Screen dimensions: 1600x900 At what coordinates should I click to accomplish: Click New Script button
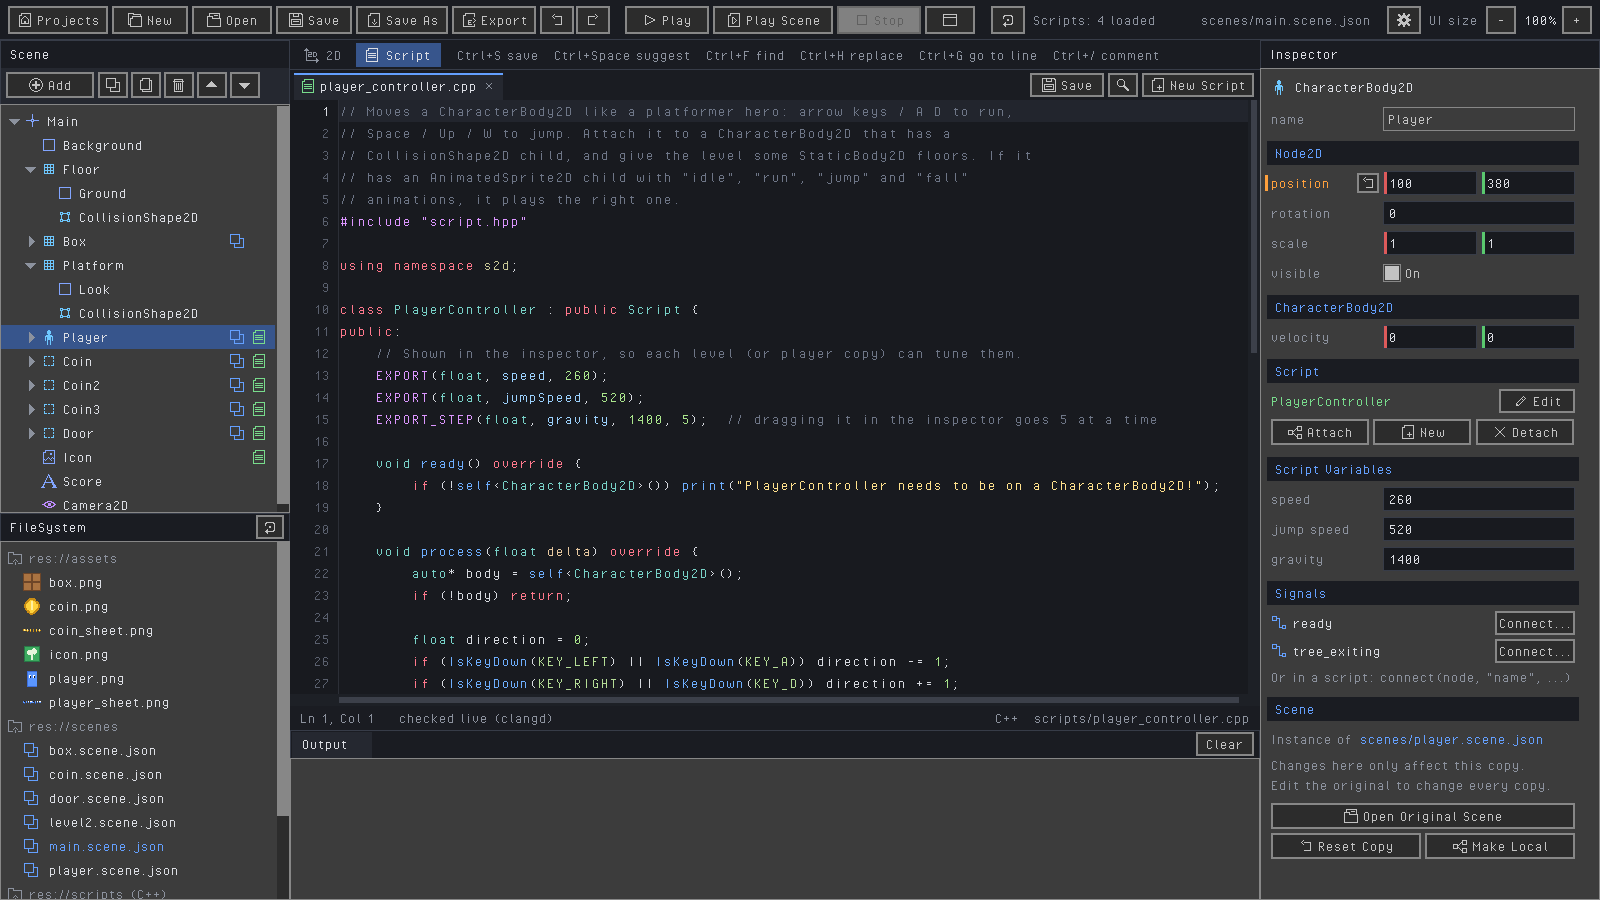1198,86
